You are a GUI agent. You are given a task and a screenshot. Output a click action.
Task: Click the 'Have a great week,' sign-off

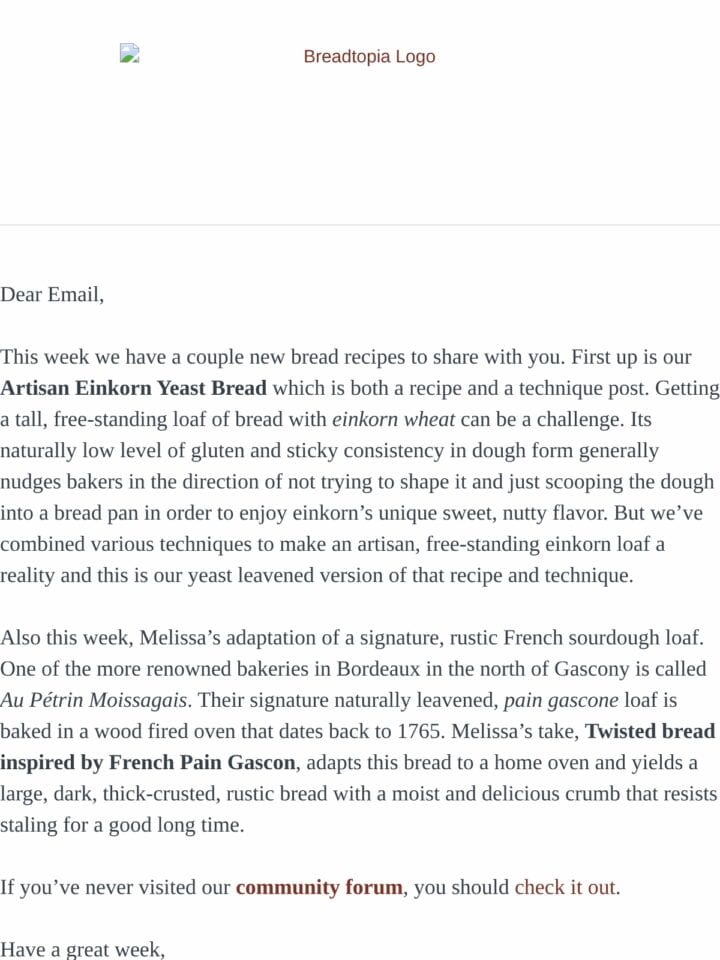[x=83, y=950]
